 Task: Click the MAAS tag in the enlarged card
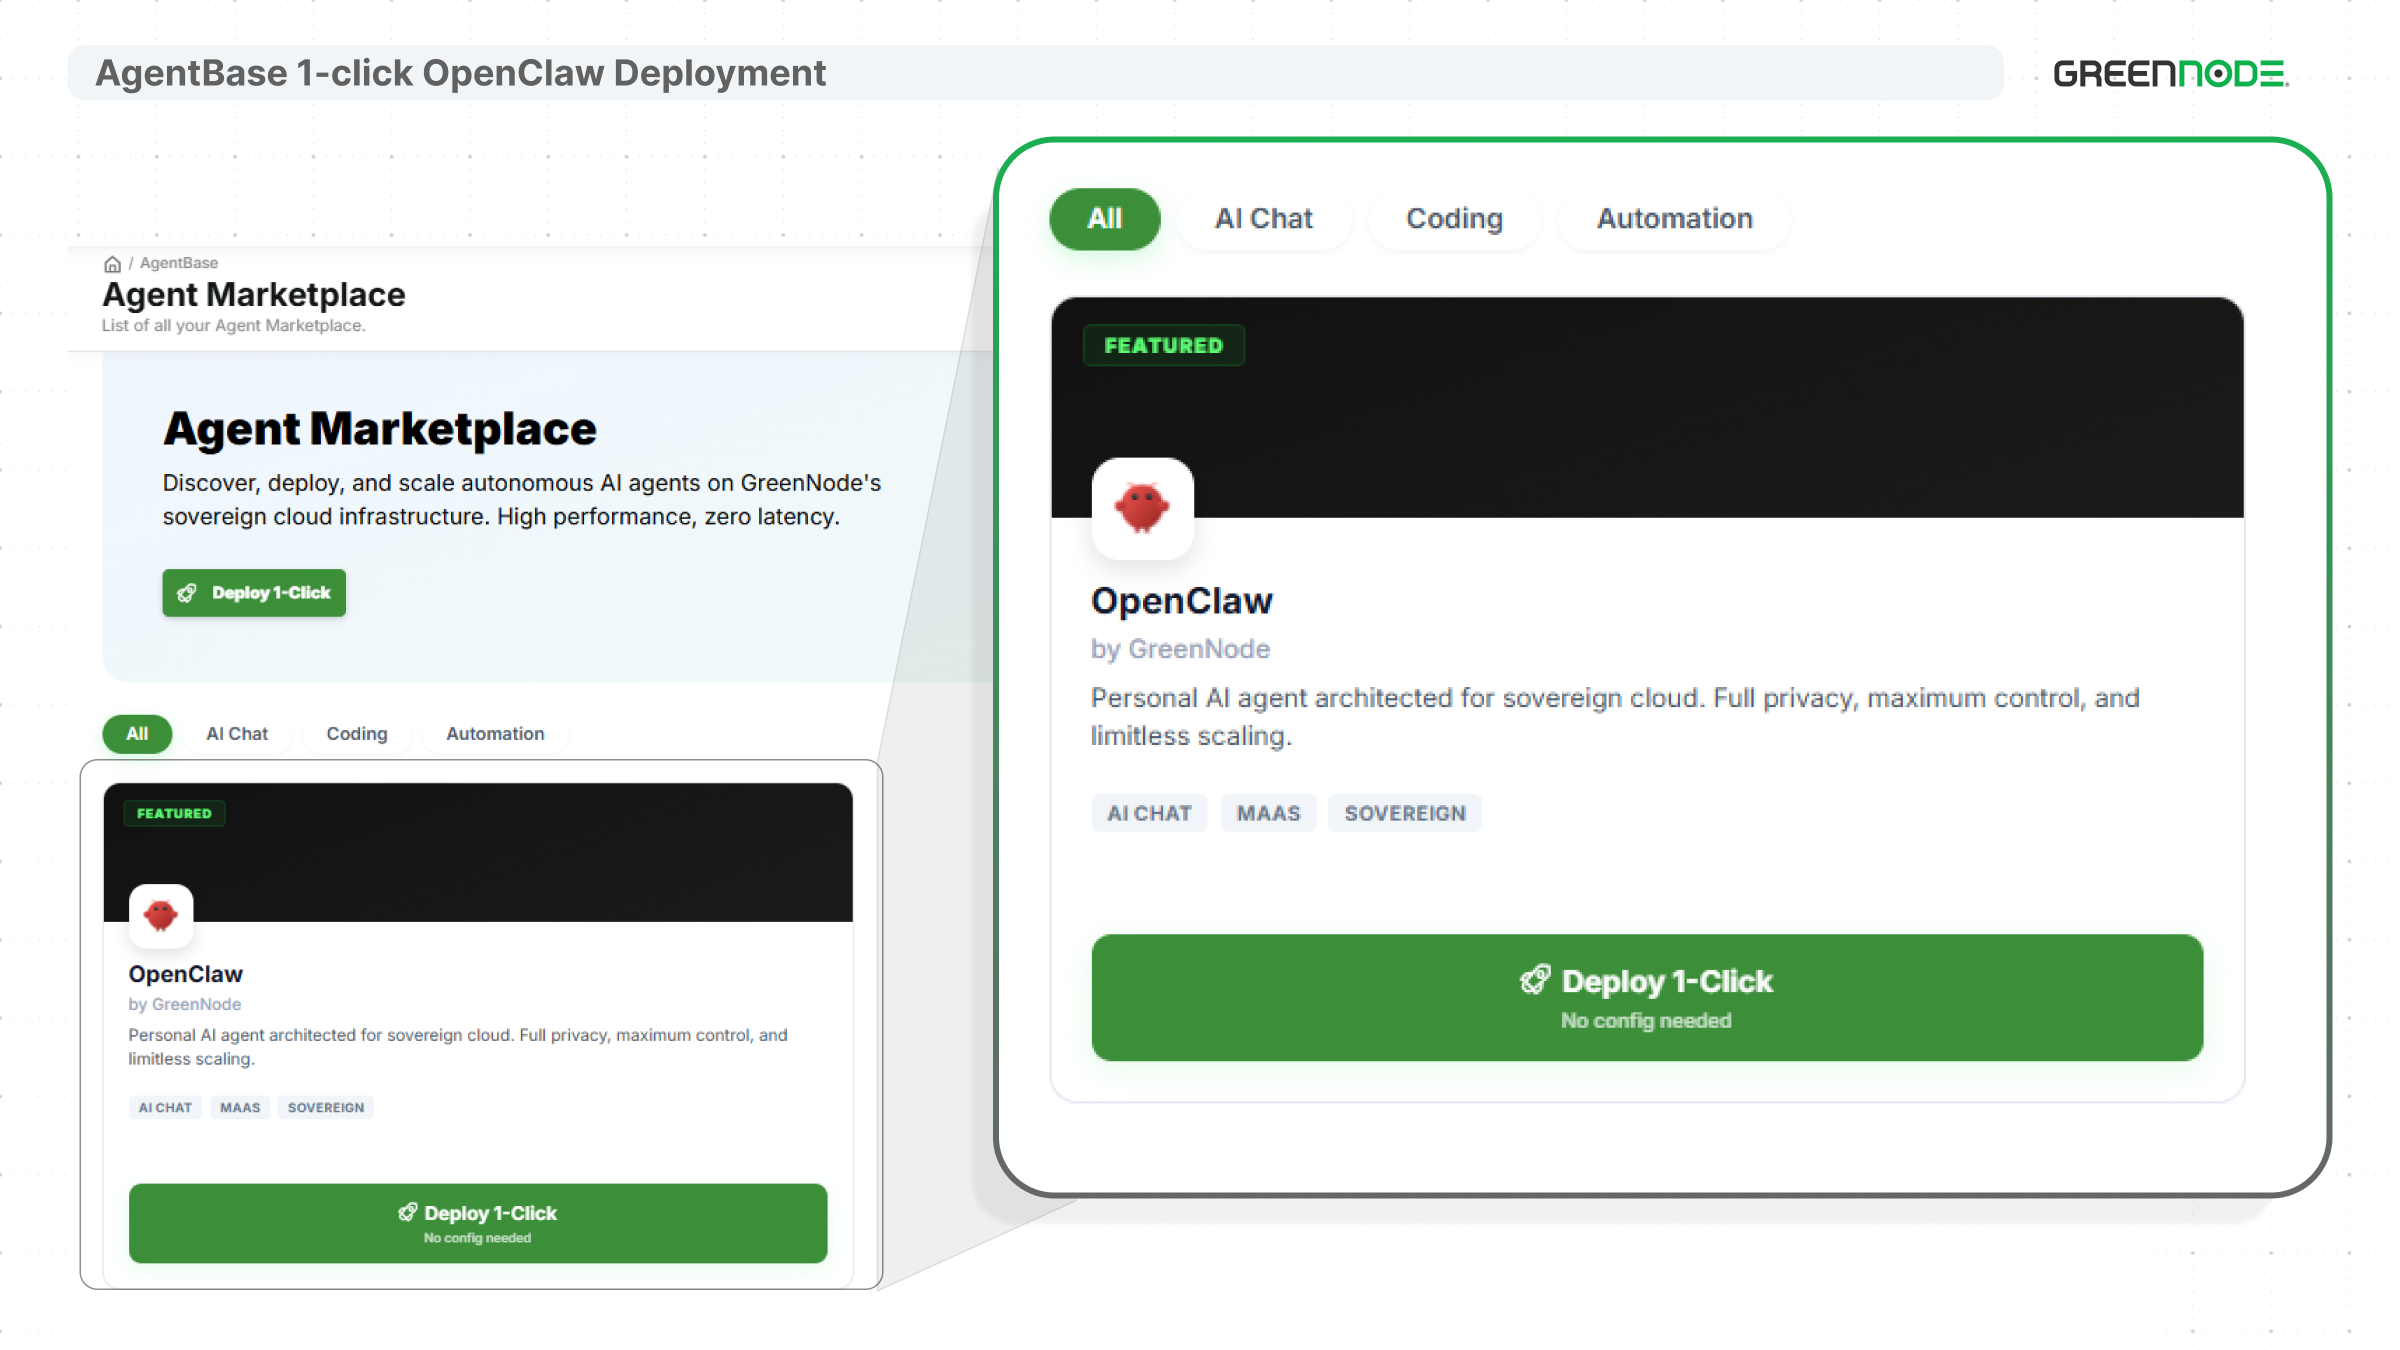(x=1268, y=814)
